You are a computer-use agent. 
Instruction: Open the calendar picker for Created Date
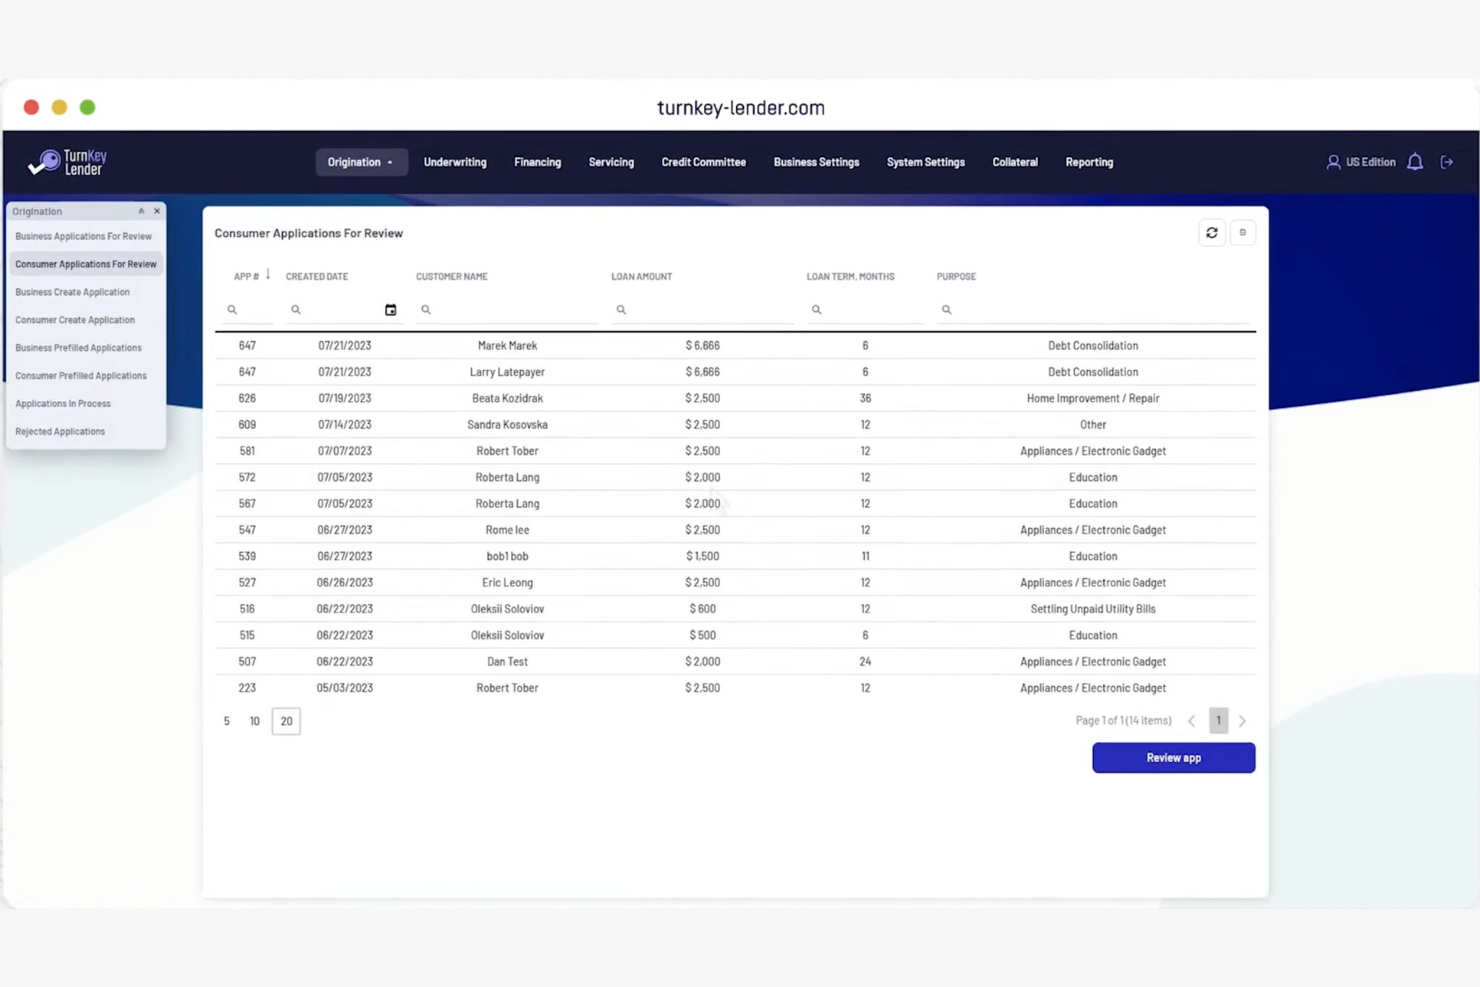(390, 309)
